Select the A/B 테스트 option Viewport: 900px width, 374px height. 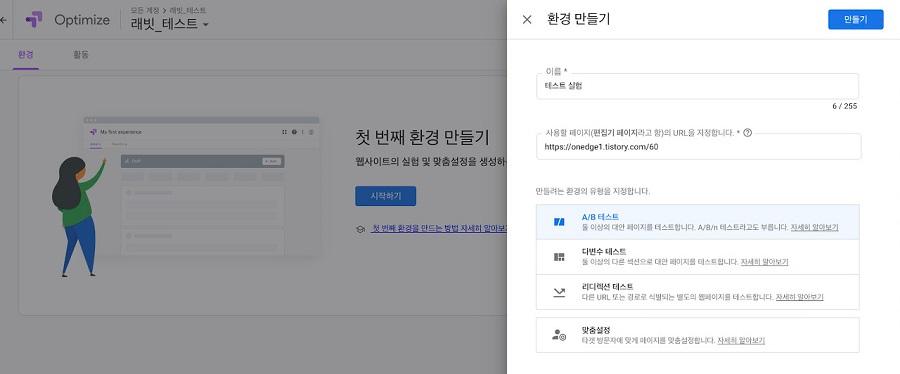tap(697, 222)
